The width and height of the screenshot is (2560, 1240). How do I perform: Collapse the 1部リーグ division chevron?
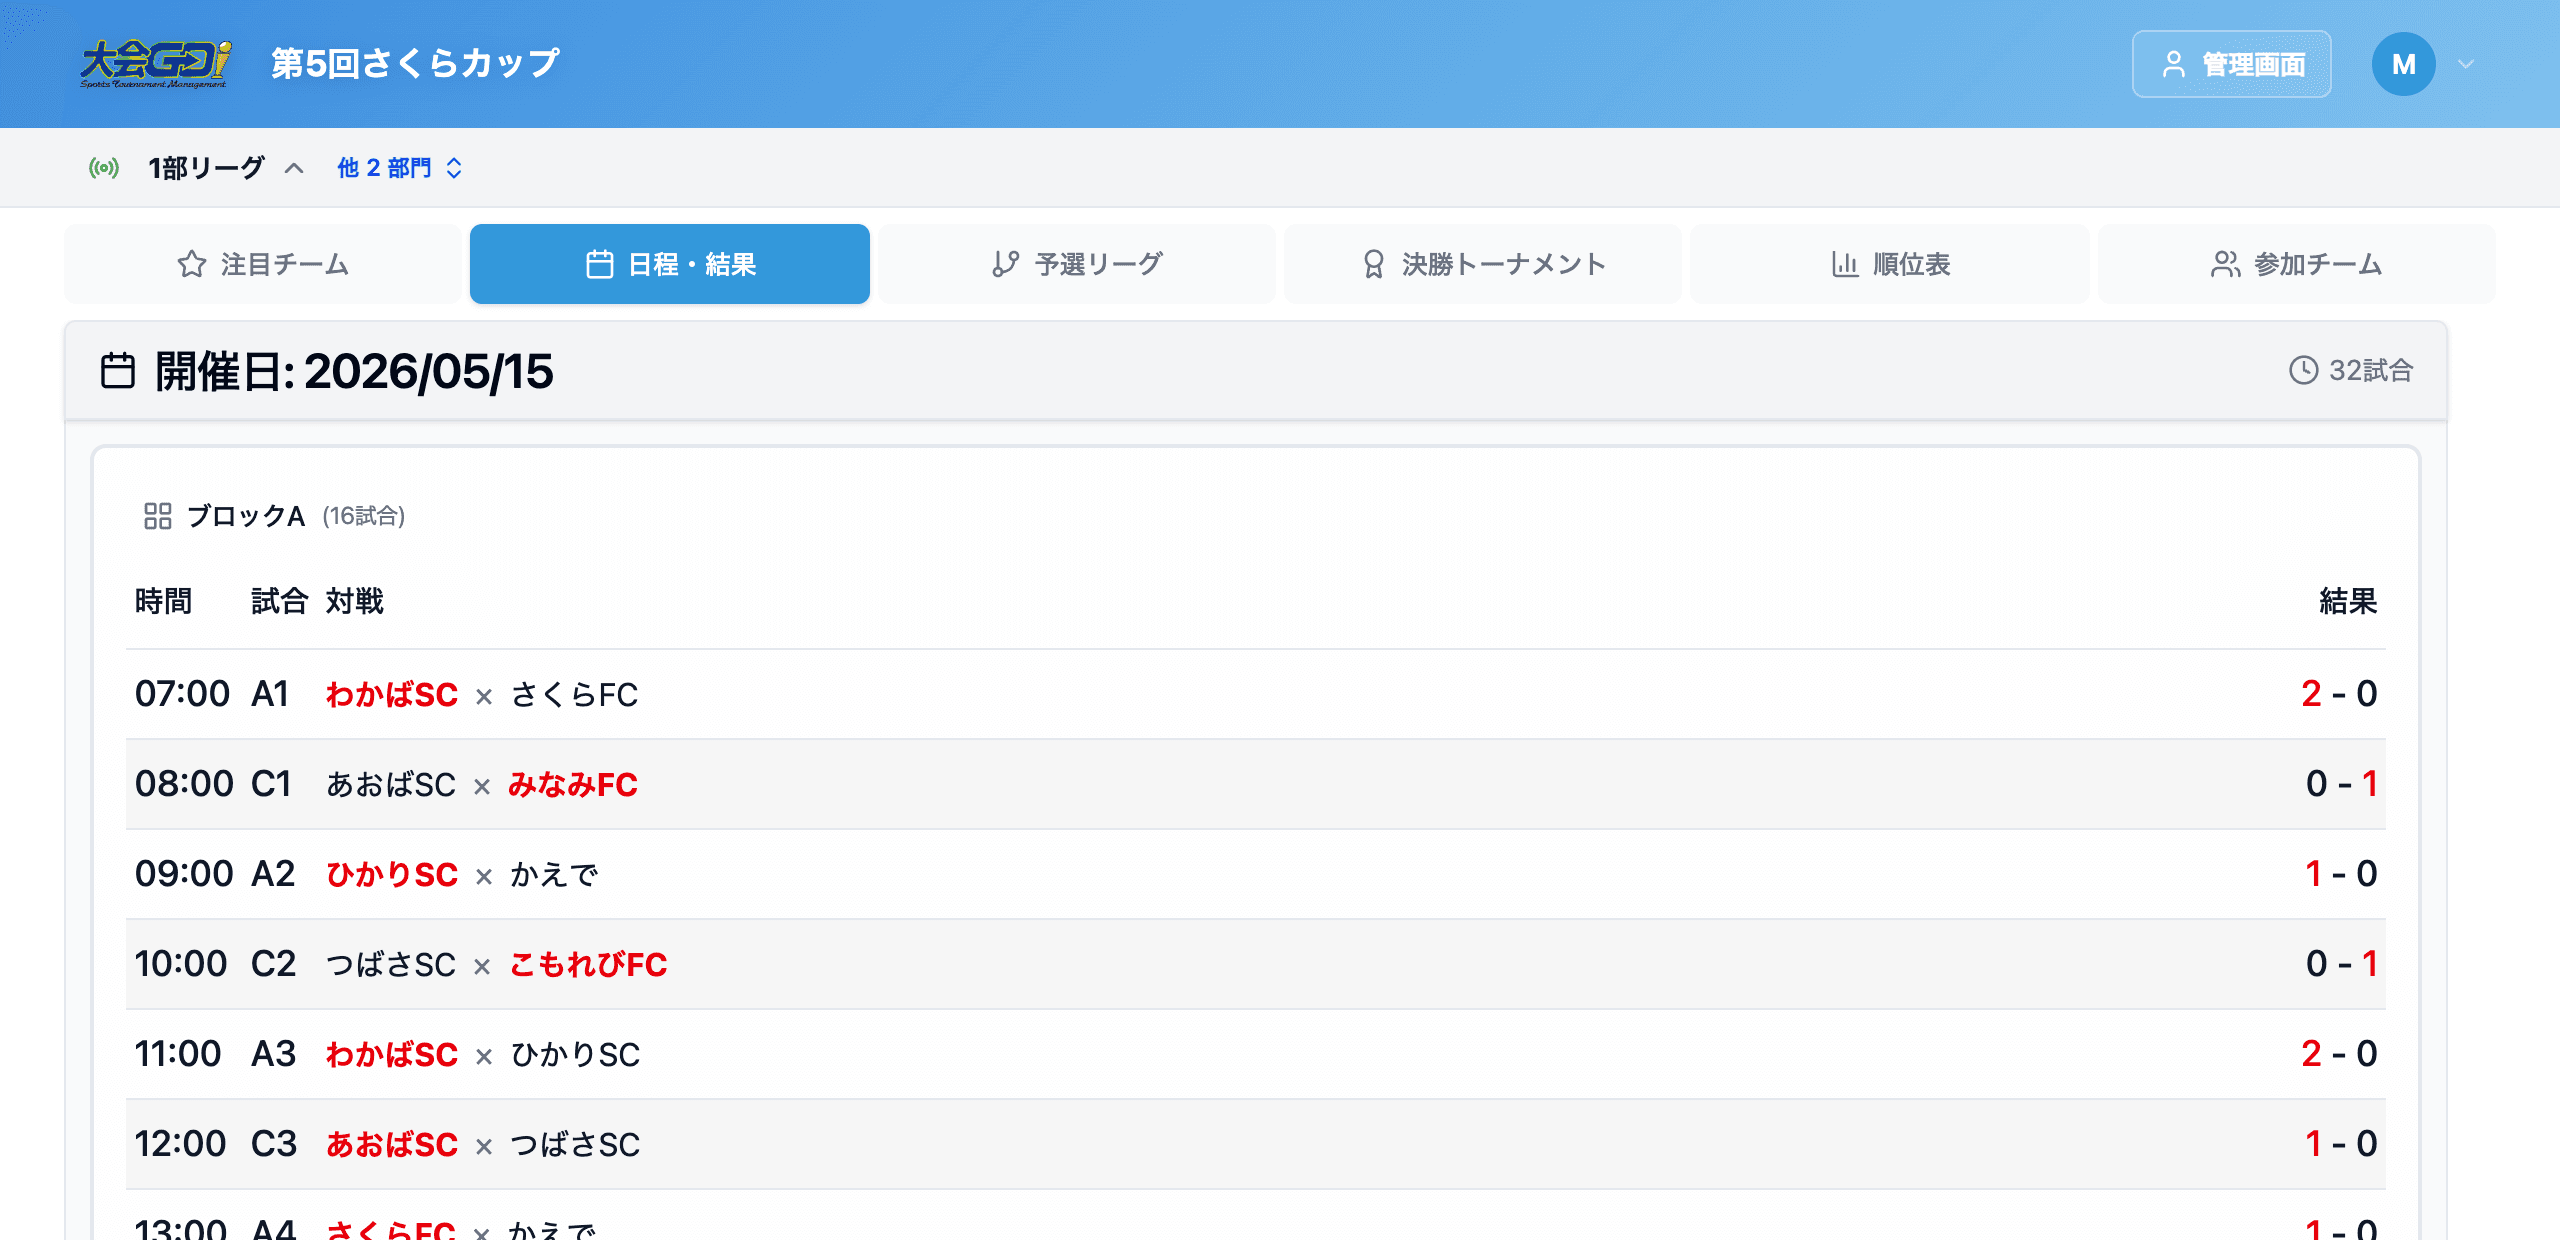pyautogui.click(x=294, y=168)
